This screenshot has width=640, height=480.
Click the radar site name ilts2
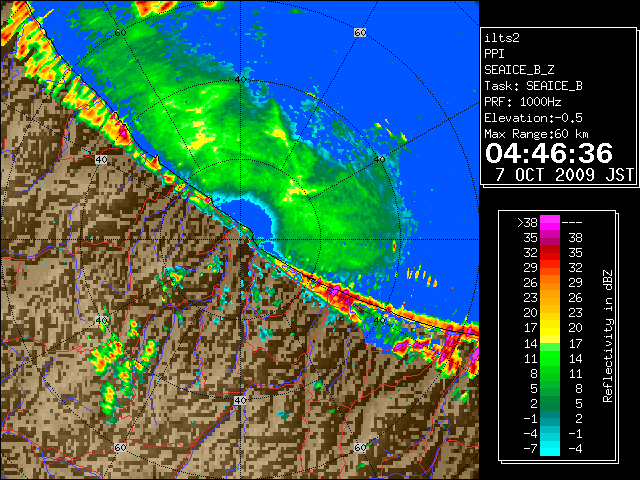click(x=502, y=38)
